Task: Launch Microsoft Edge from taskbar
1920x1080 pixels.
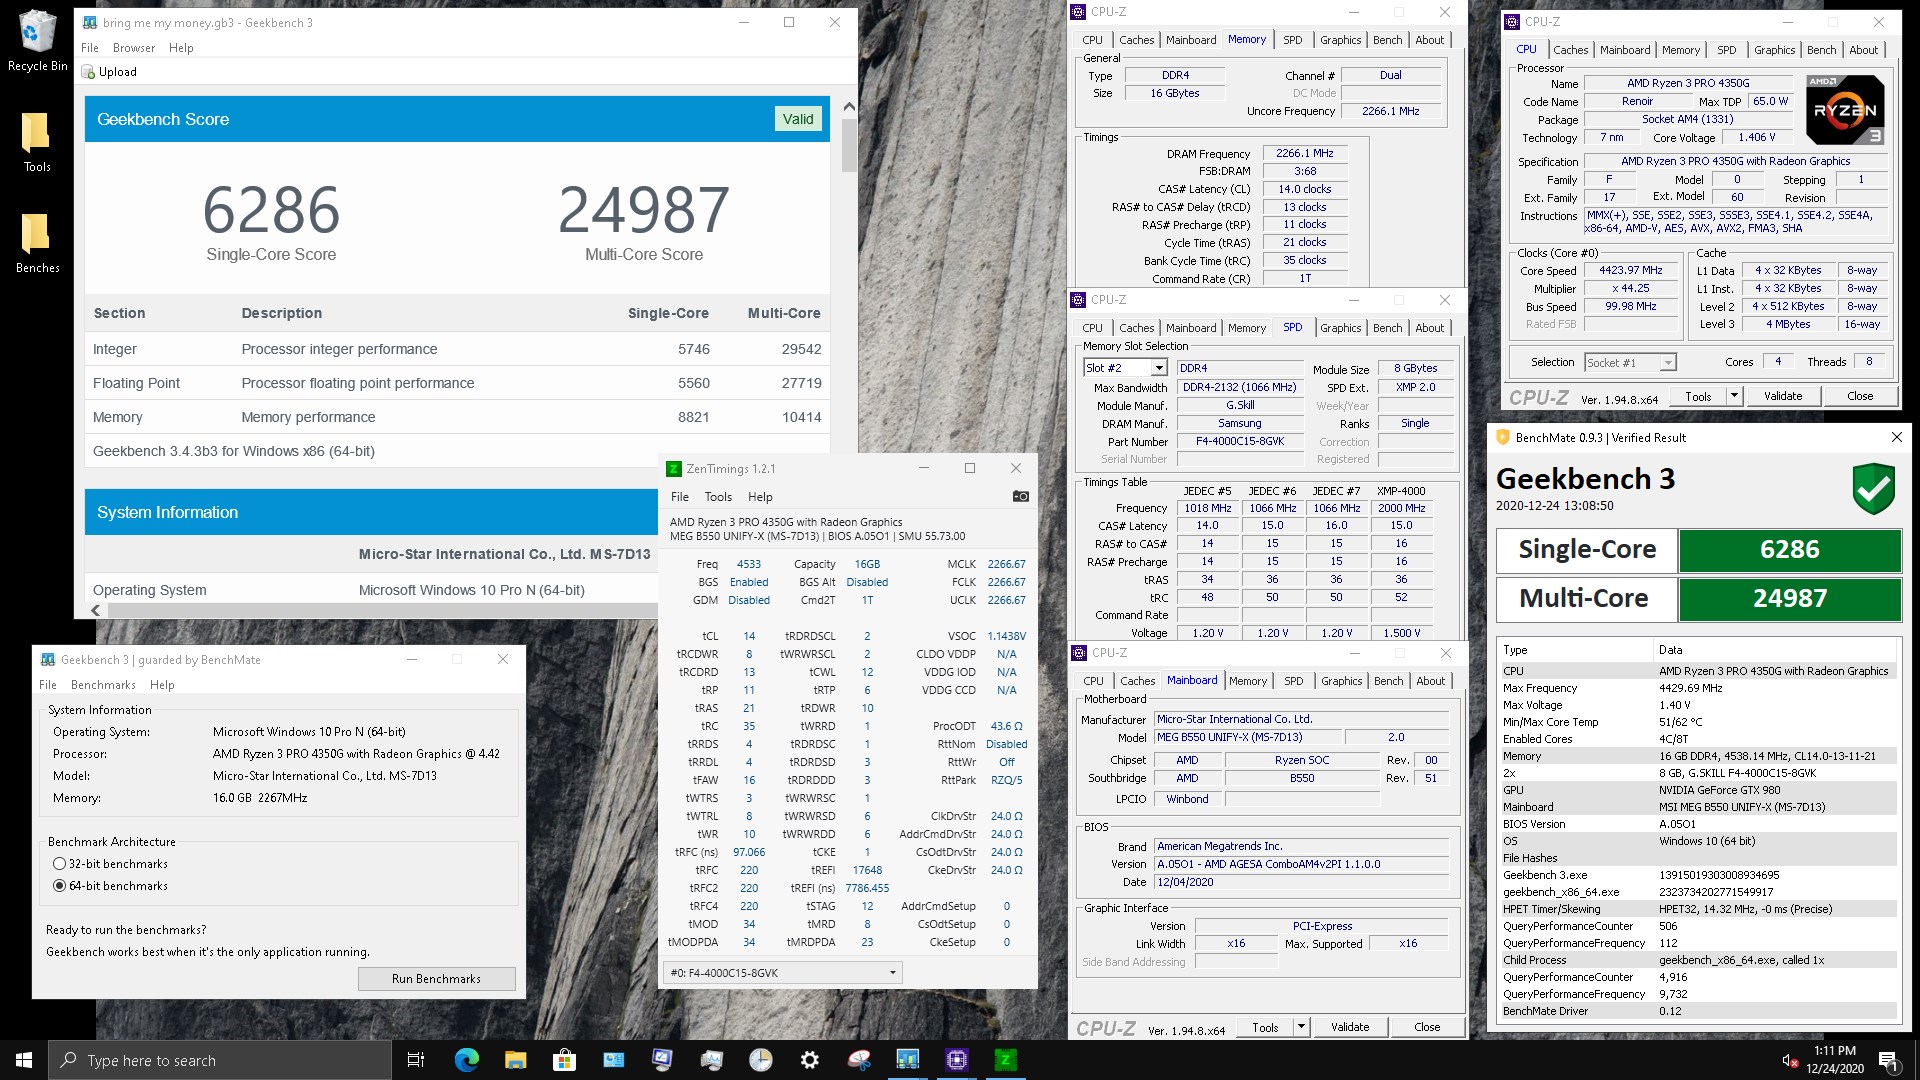Action: pyautogui.click(x=466, y=1060)
